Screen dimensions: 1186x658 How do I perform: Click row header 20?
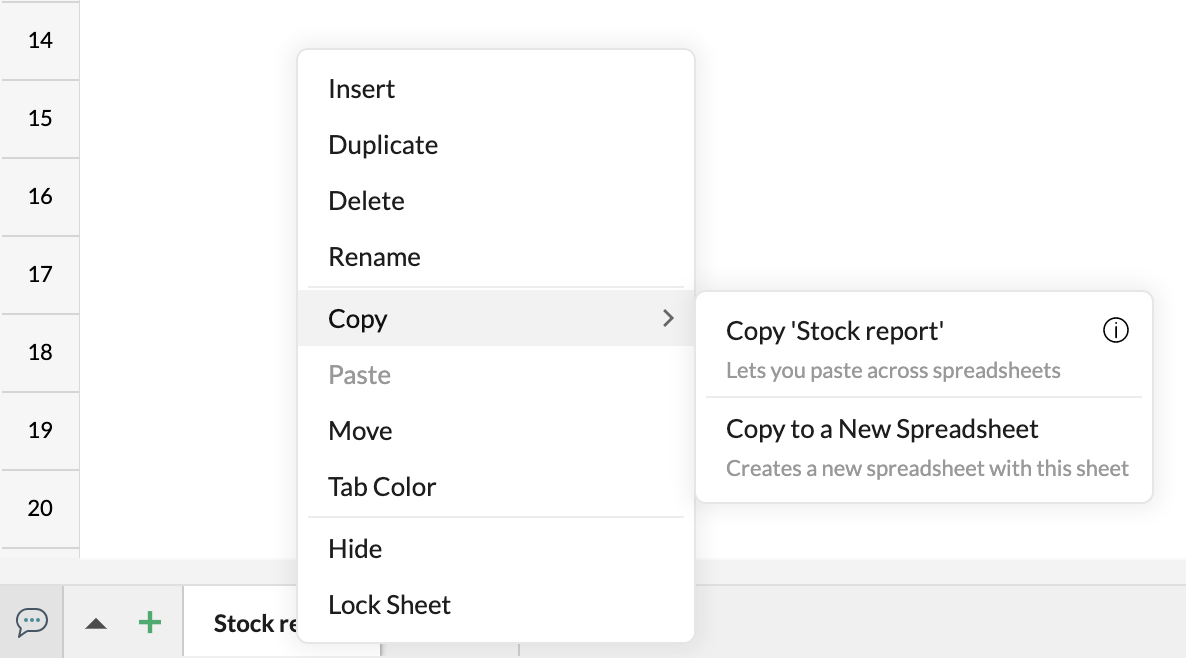pyautogui.click(x=40, y=508)
